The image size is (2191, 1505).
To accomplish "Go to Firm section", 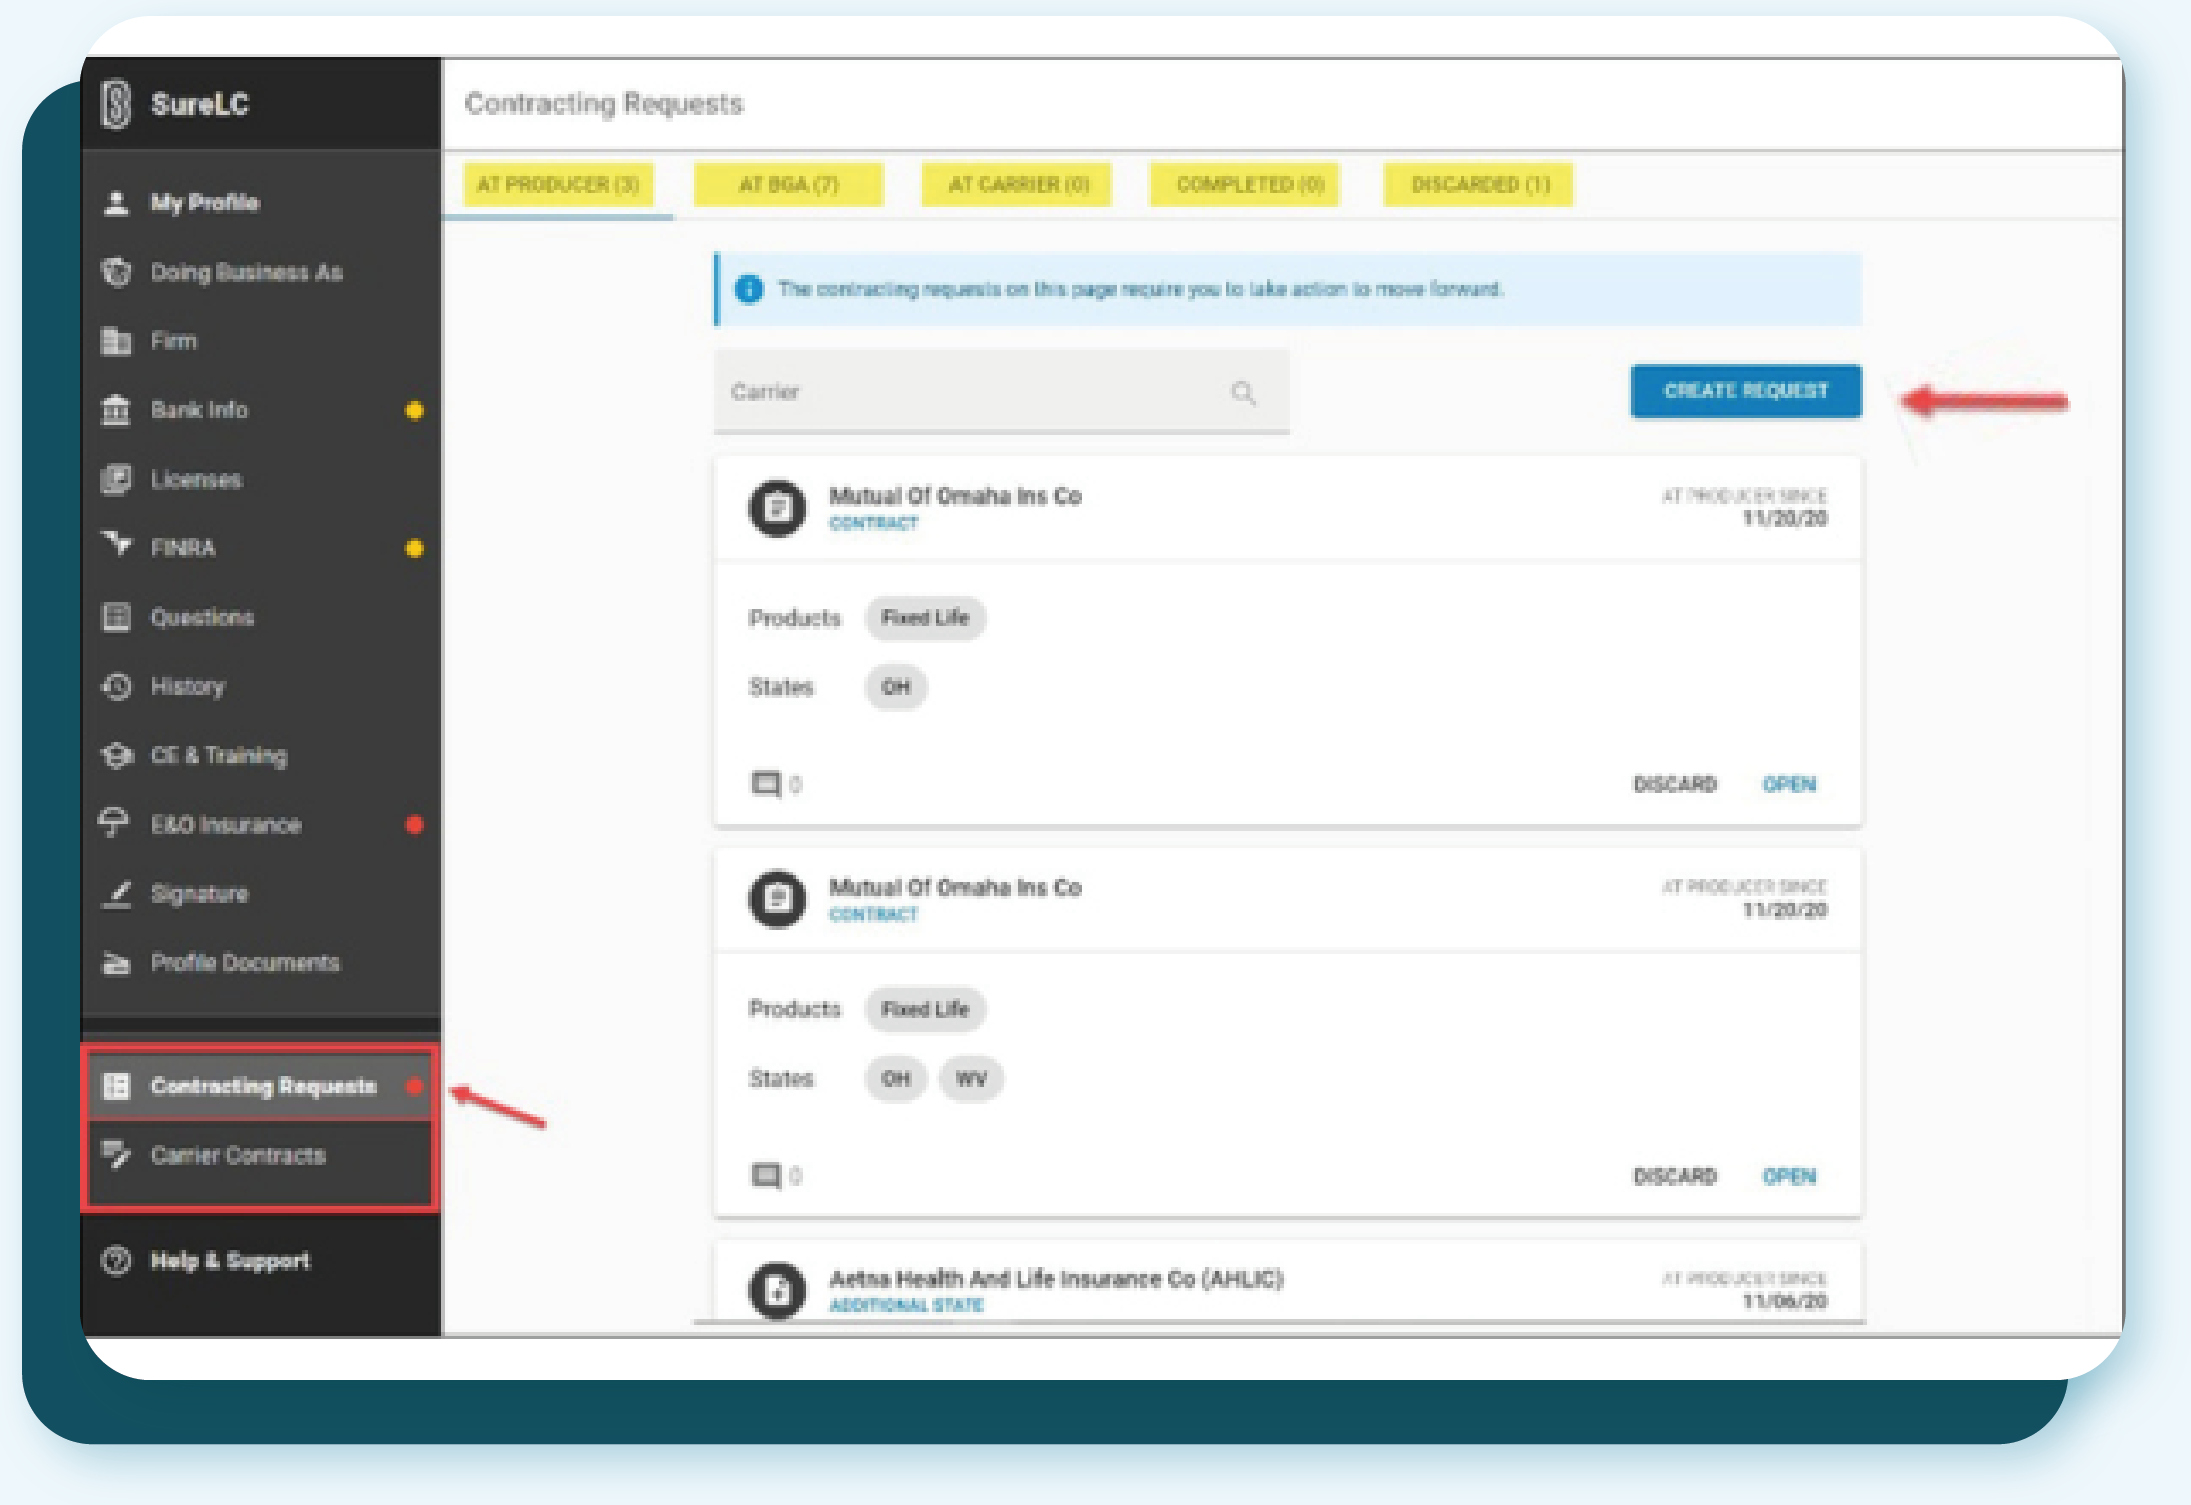I will click(261, 341).
